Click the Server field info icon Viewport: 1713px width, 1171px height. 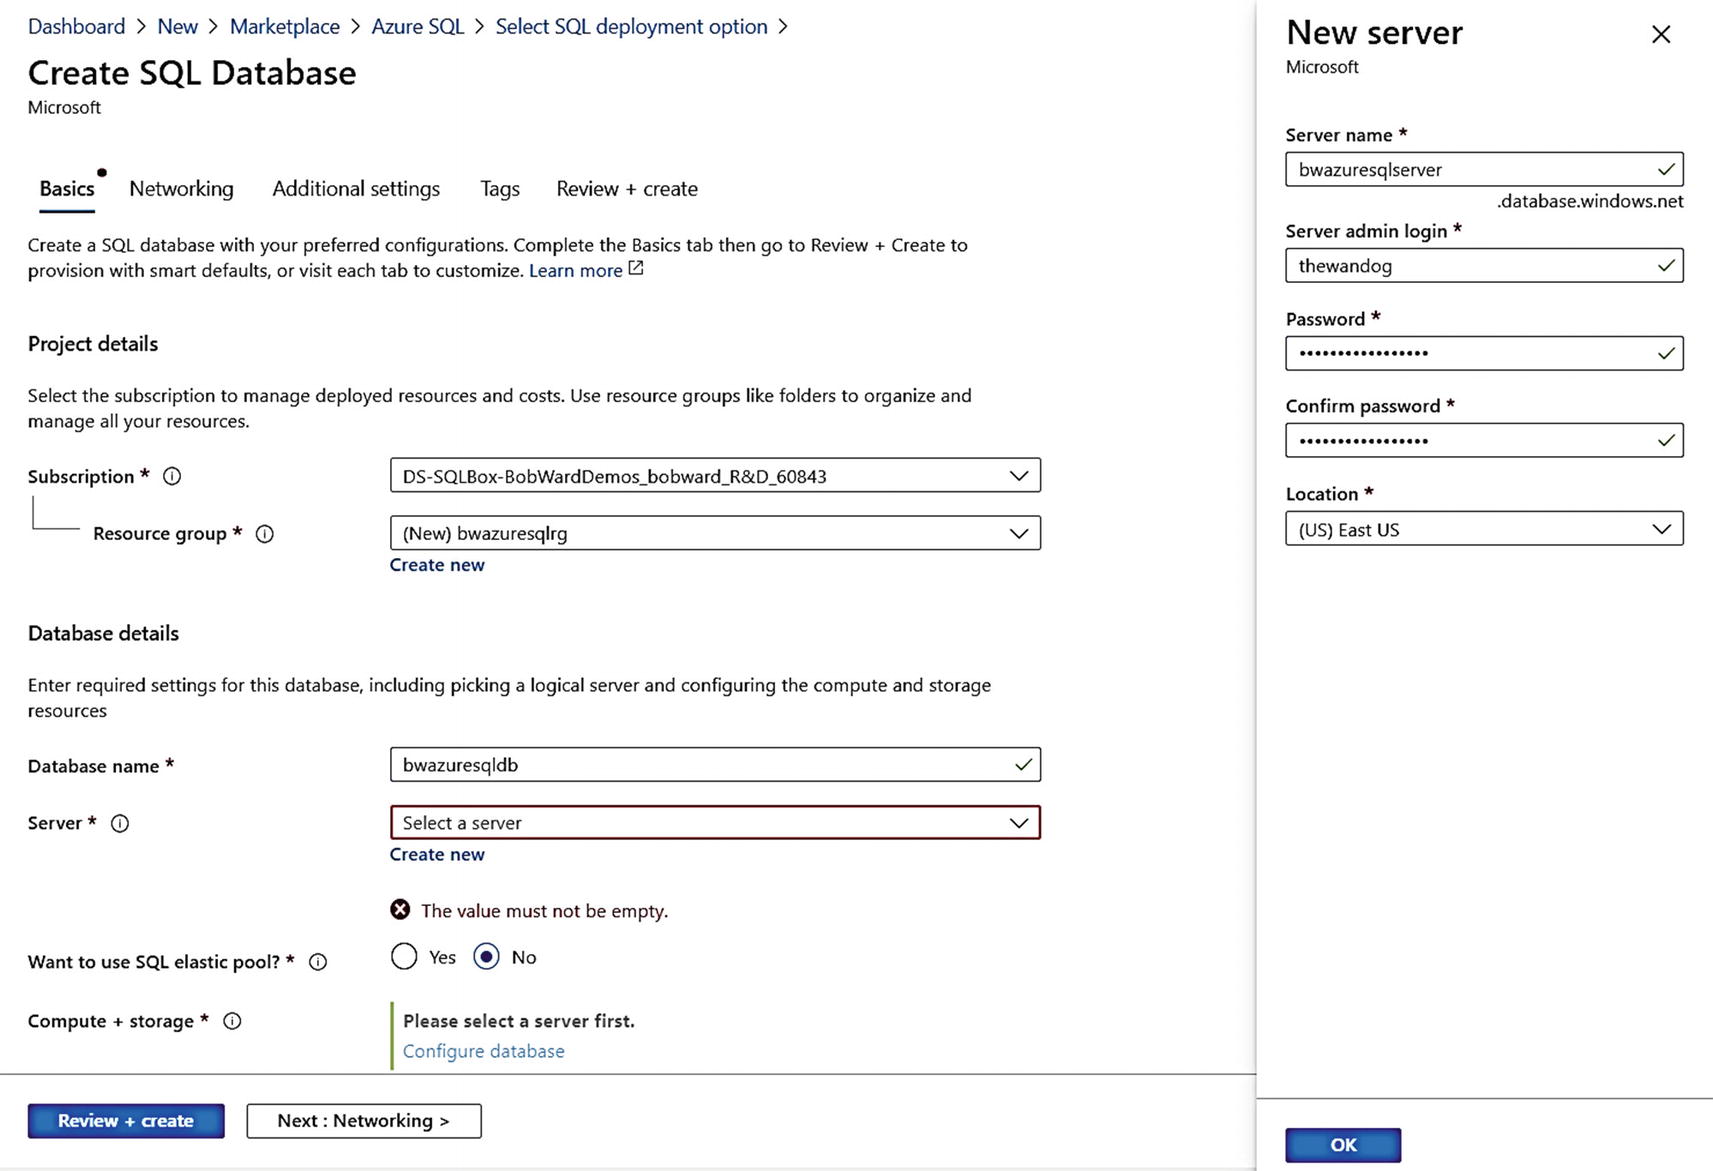coord(120,823)
